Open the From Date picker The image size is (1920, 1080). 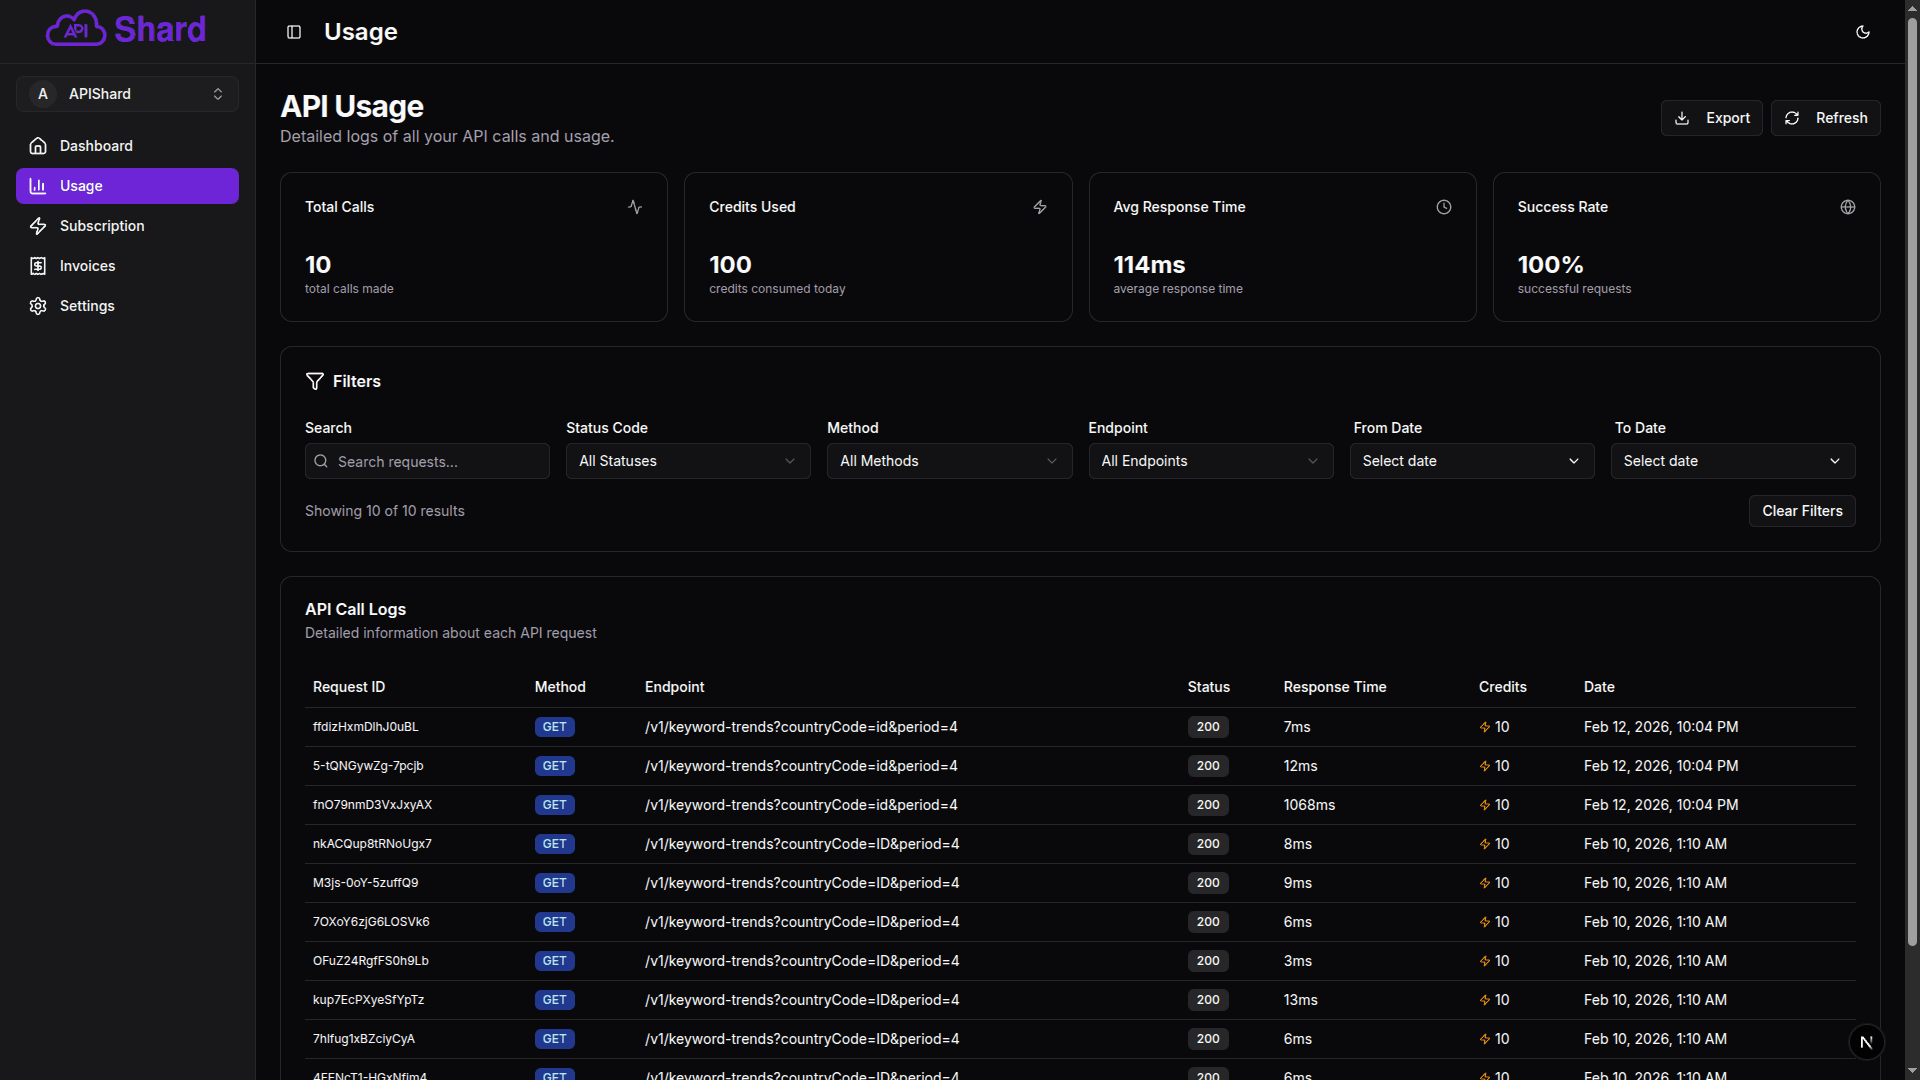coord(1472,461)
